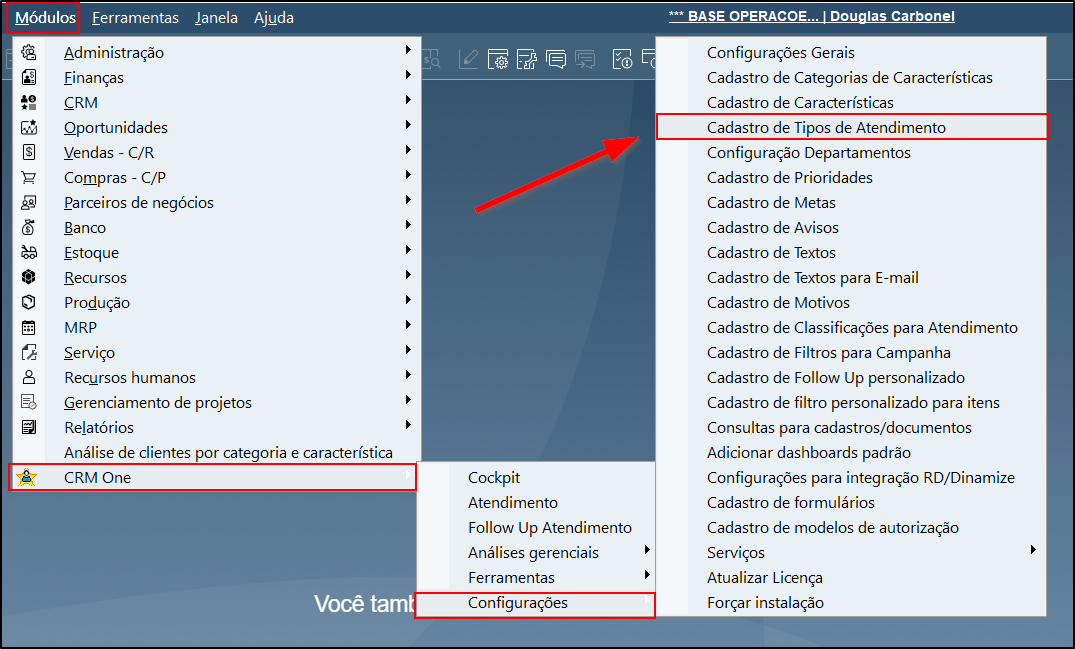This screenshot has height=649, width=1075.
Task: Click Atualizar Licença menu entry
Action: pyautogui.click(x=764, y=578)
